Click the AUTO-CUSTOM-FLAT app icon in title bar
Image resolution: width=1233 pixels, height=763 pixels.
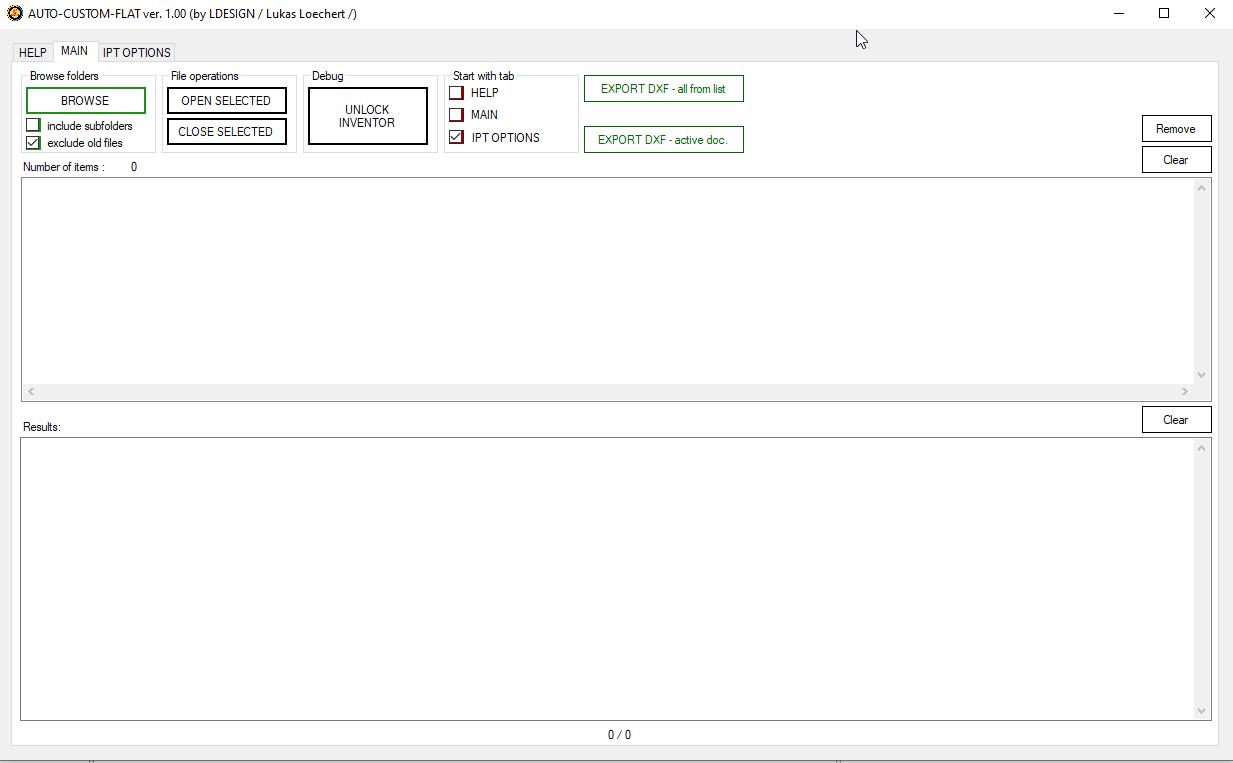coord(14,13)
